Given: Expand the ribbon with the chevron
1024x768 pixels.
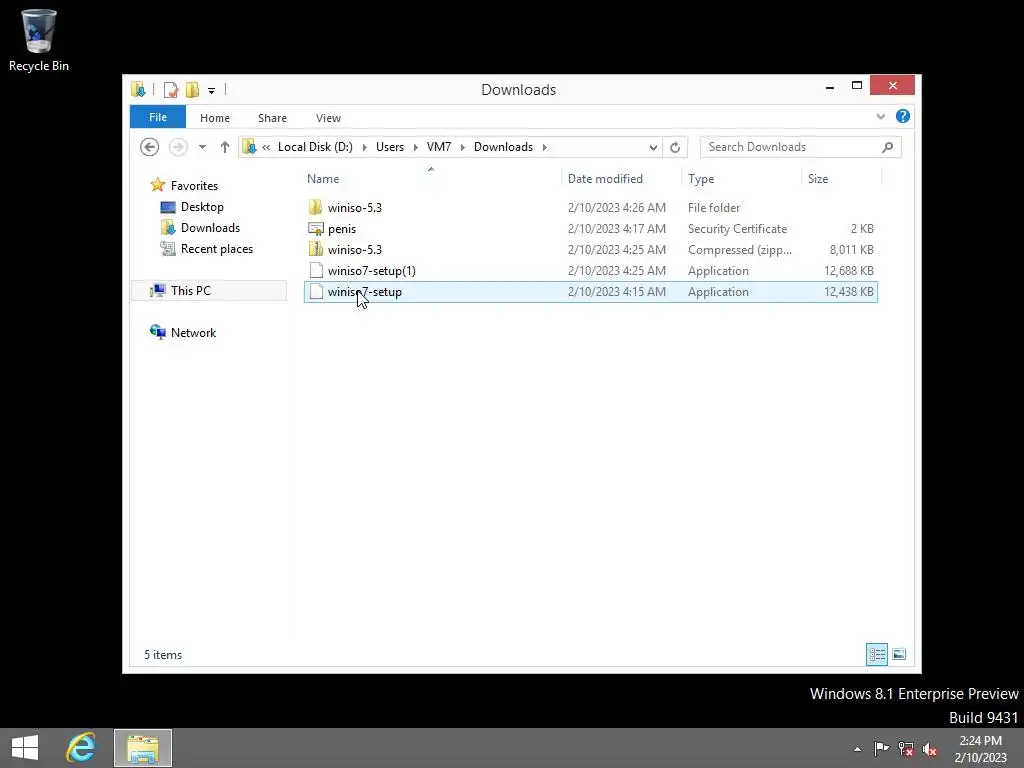Looking at the screenshot, I should click(880, 116).
